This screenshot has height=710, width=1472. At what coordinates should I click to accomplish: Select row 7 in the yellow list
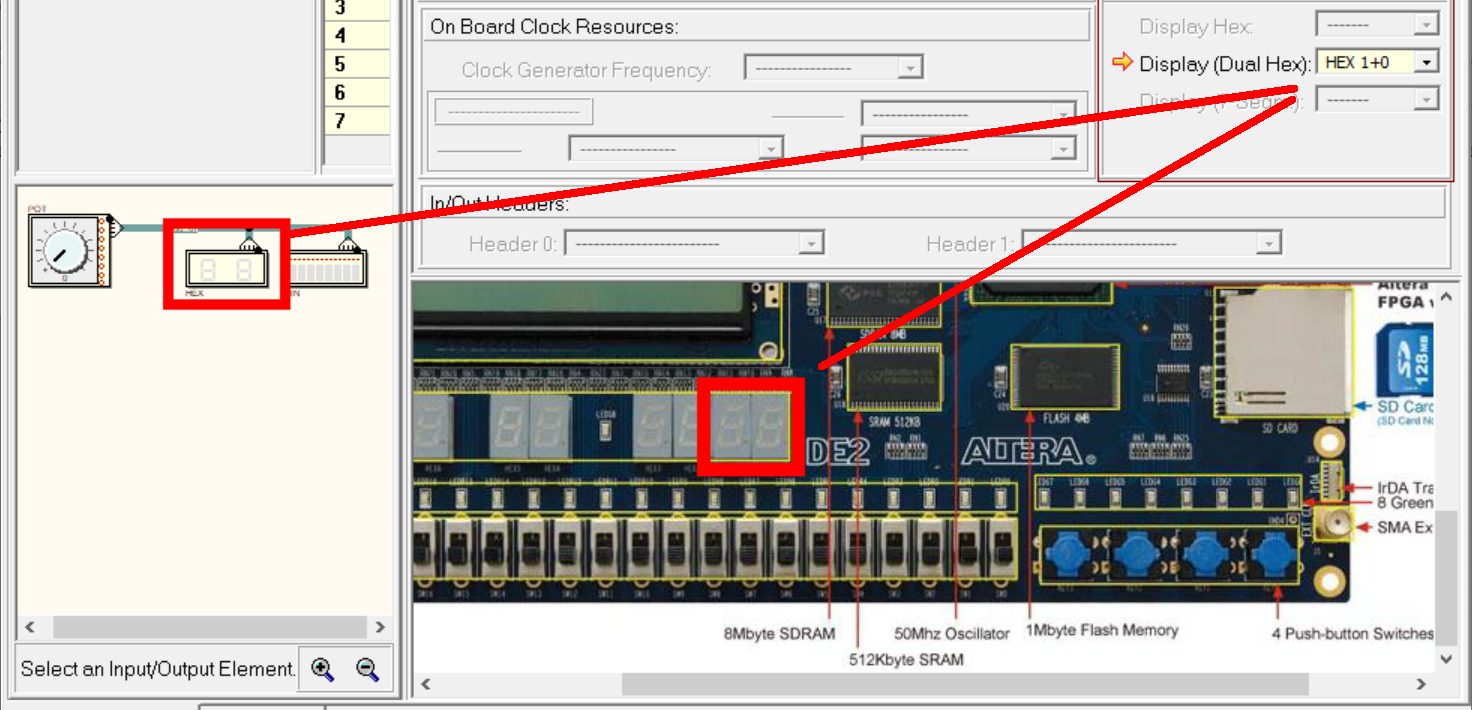[357, 121]
